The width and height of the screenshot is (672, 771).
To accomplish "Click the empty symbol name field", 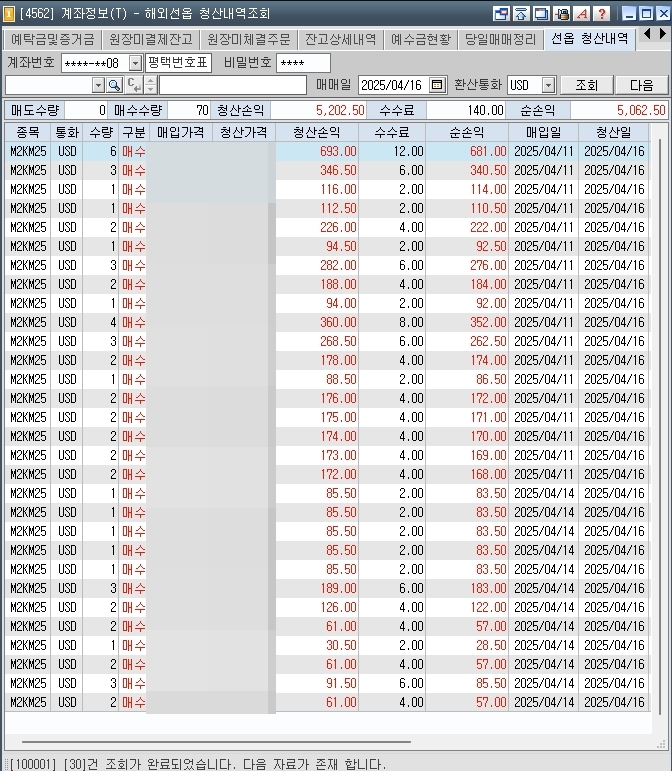I will pyautogui.click(x=233, y=86).
